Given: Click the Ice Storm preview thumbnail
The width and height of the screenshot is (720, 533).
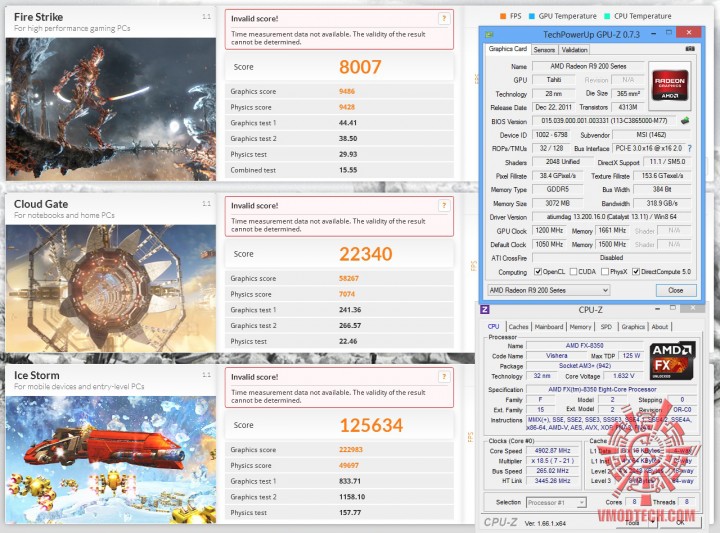Looking at the screenshot, I should [x=111, y=460].
